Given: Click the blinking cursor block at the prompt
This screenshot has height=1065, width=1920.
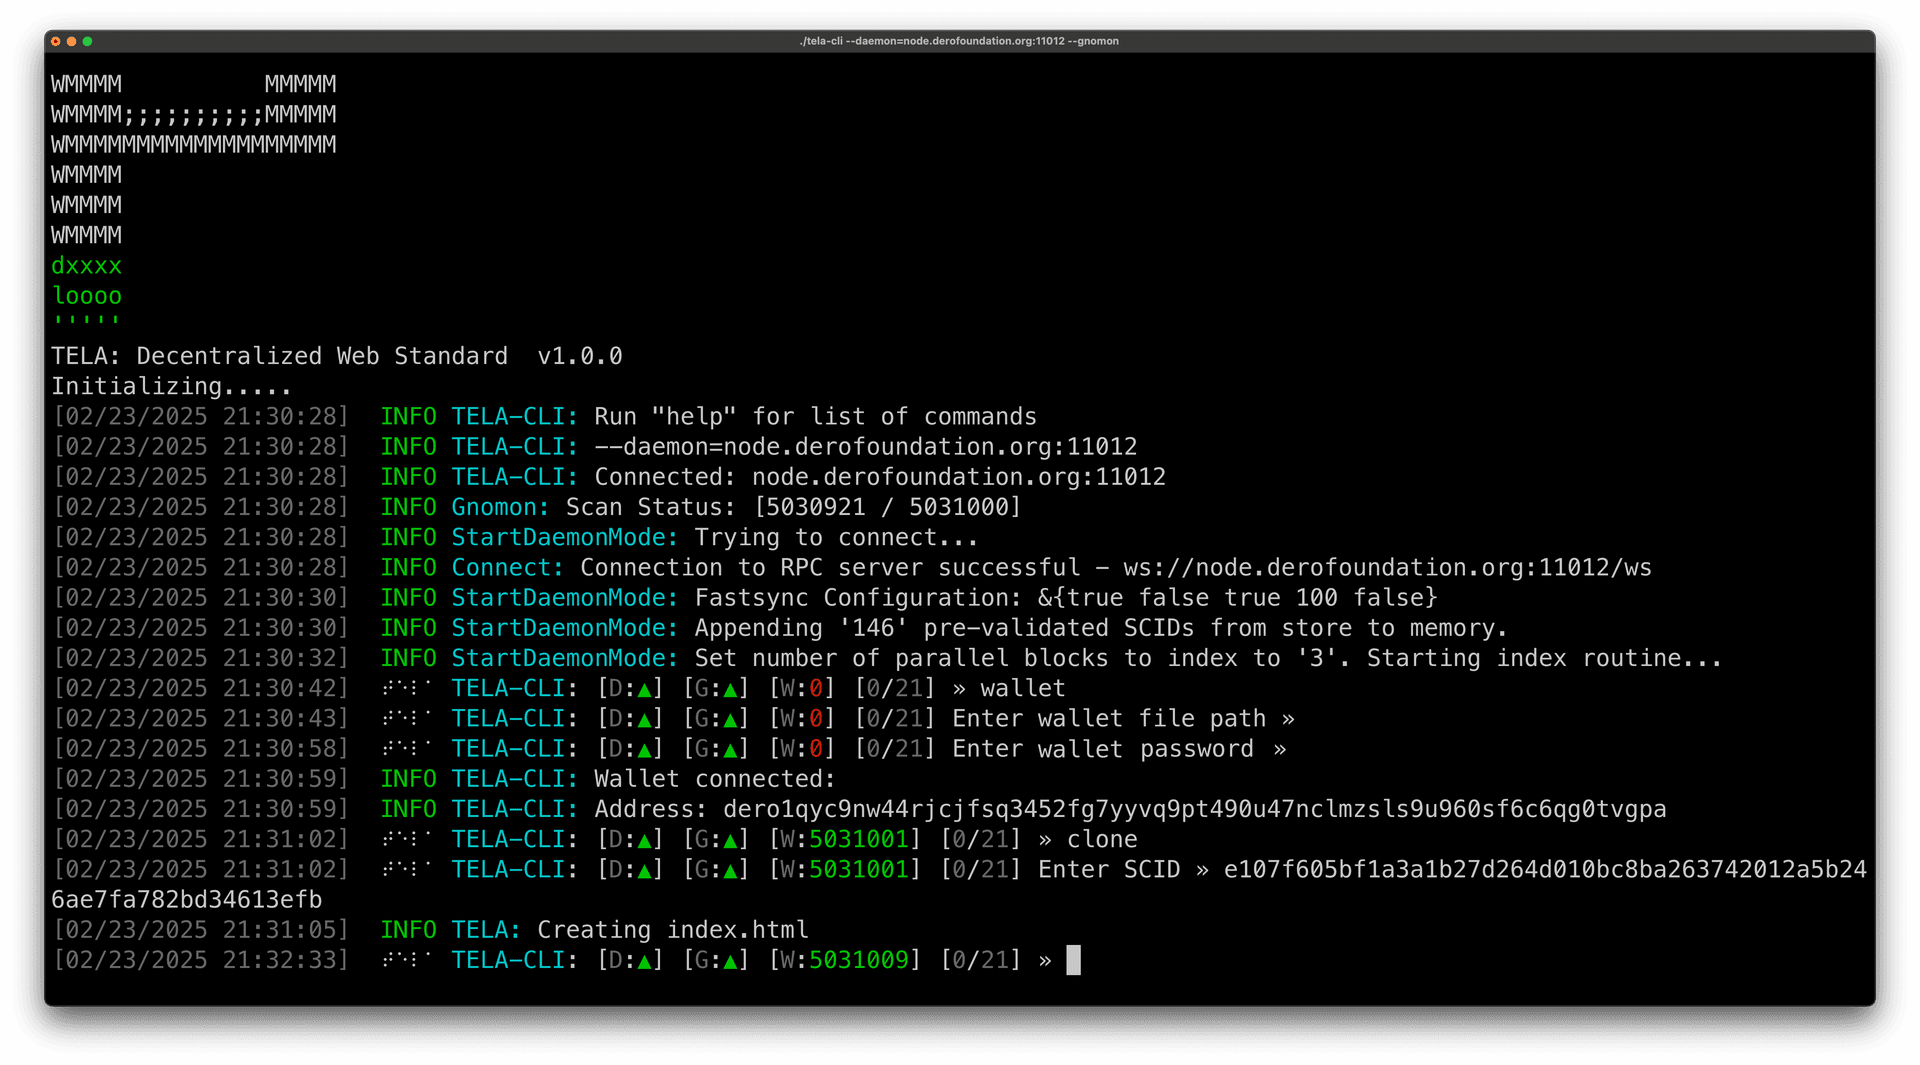Looking at the screenshot, I should pyautogui.click(x=1075, y=960).
